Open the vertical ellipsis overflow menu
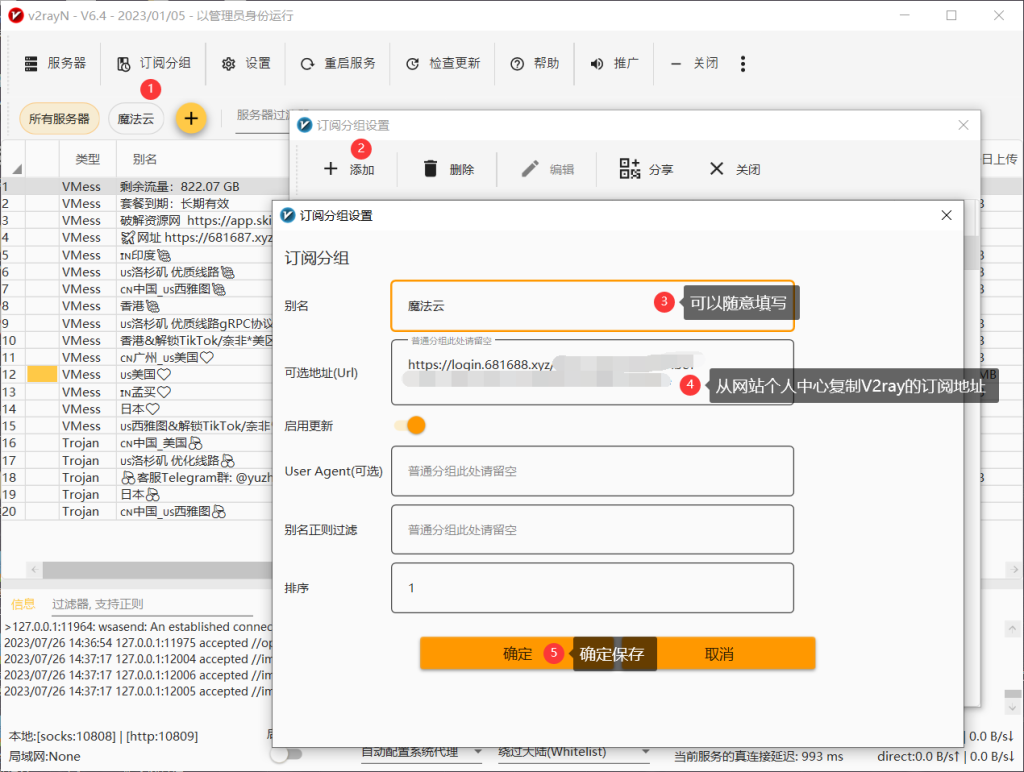The width and height of the screenshot is (1024, 772). (x=743, y=63)
